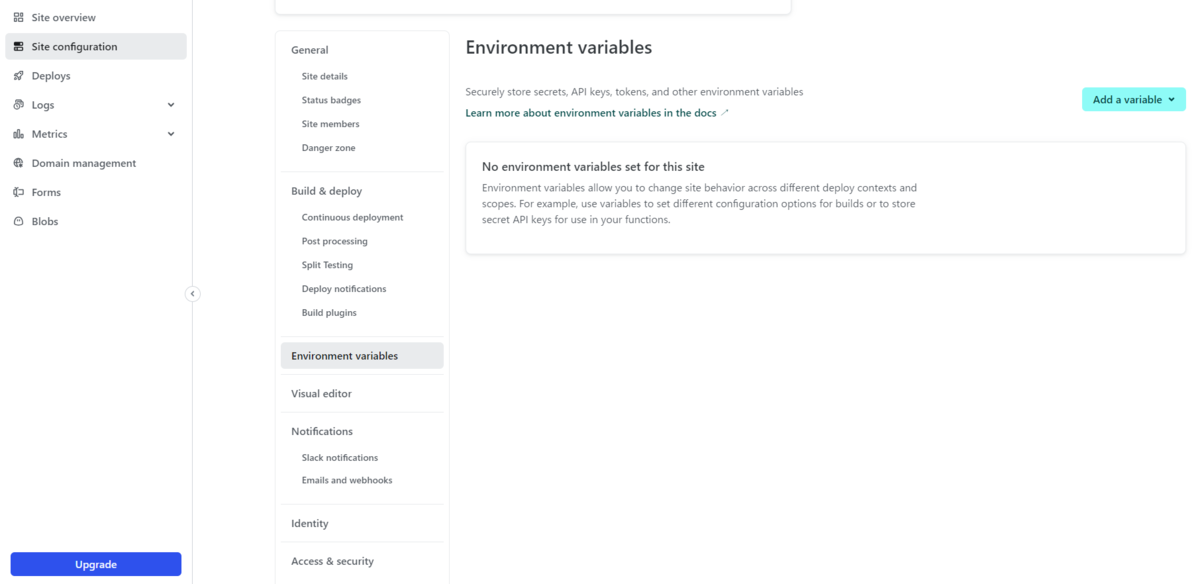1200x584 pixels.
Task: Click the Site configuration icon
Action: tap(18, 46)
